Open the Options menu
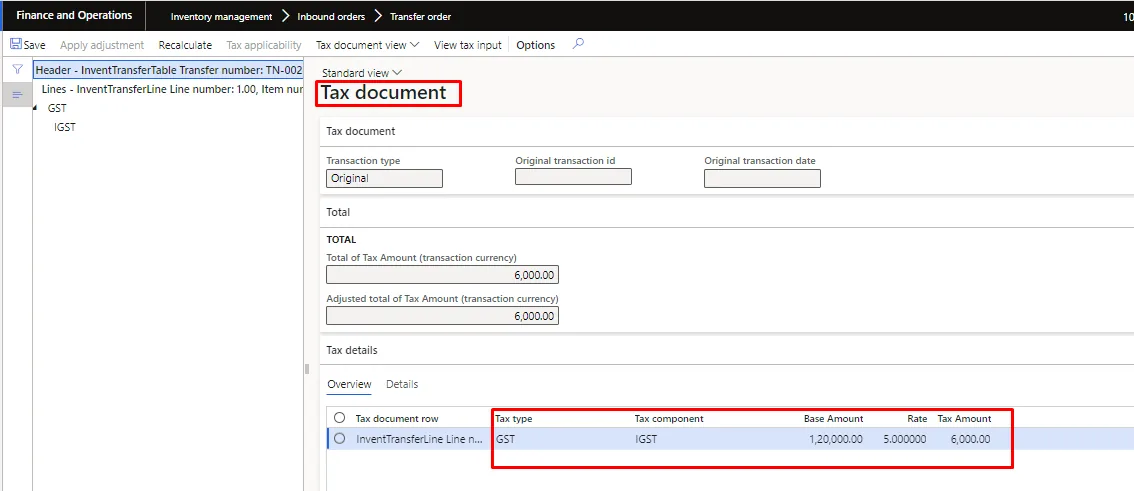 pos(536,45)
